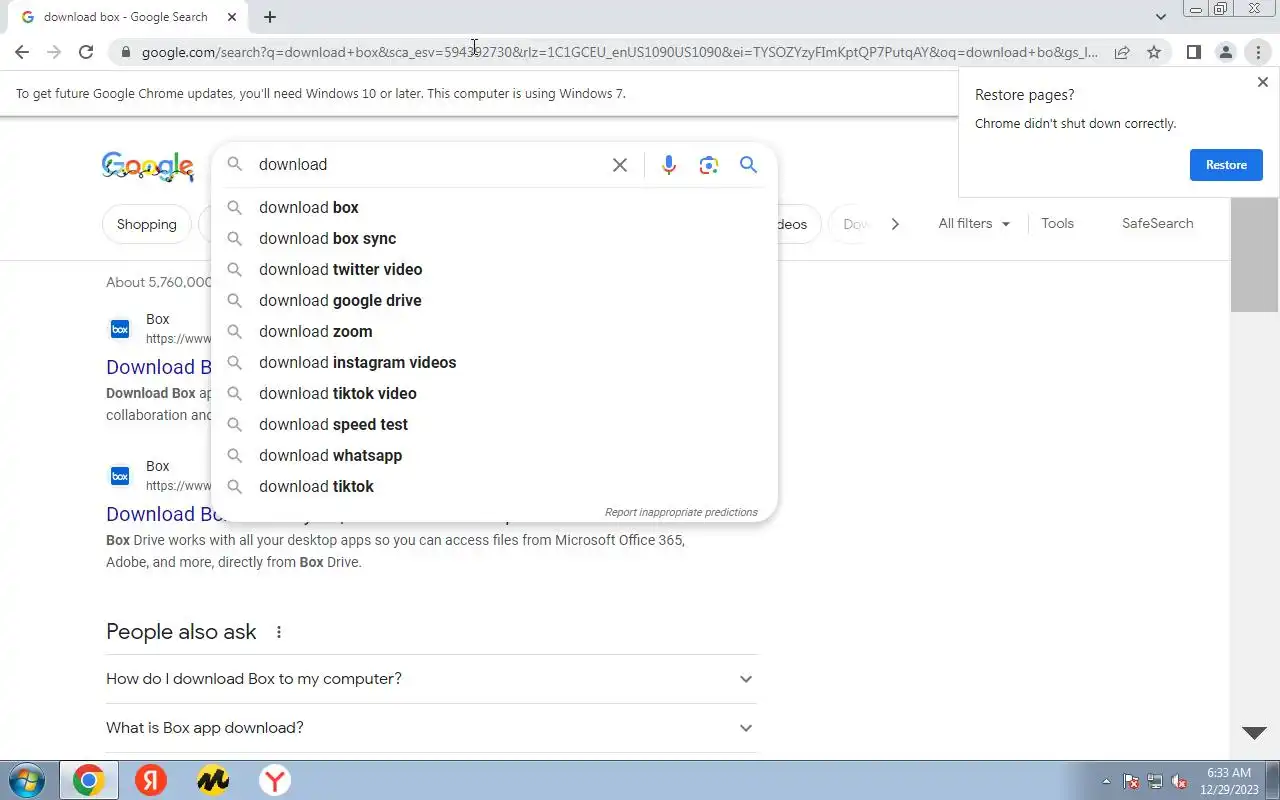Click the Restore button
The width and height of the screenshot is (1280, 800).
1226,165
